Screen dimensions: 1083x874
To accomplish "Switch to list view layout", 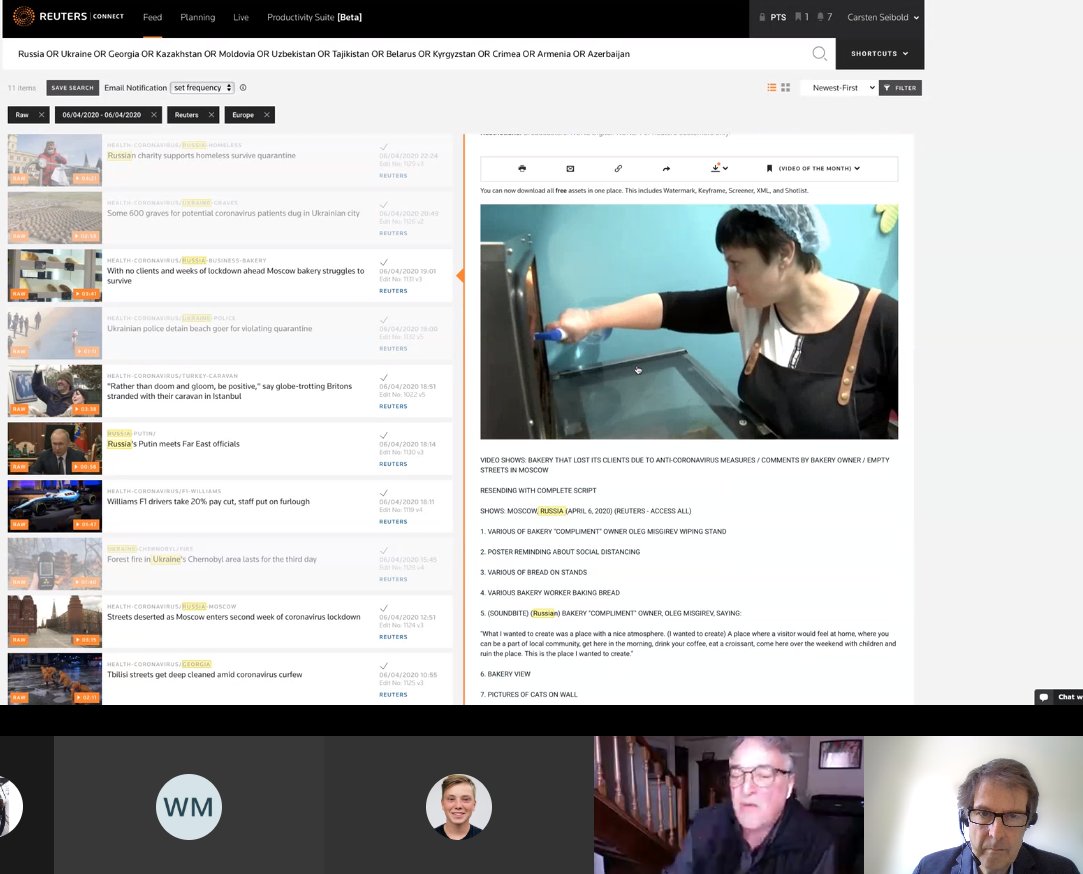I will [771, 88].
